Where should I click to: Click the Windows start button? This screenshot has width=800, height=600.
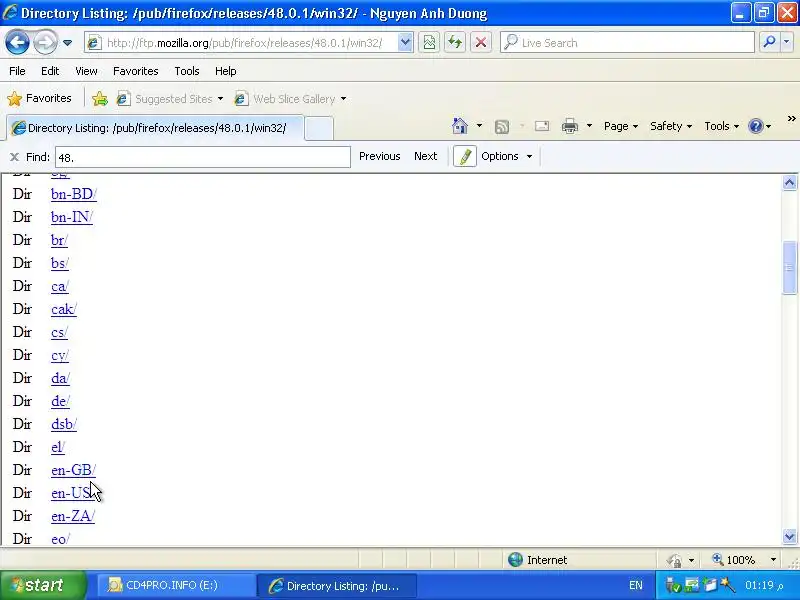tap(43, 585)
